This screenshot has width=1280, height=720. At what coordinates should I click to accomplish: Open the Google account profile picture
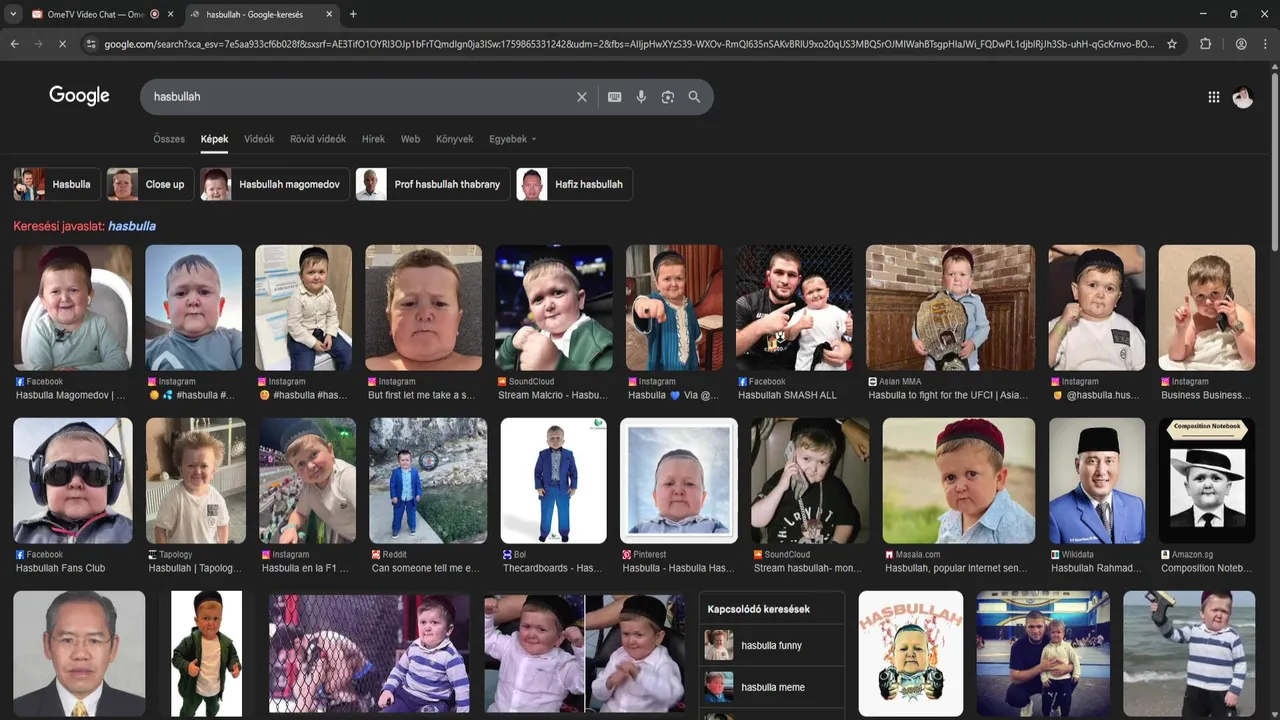[x=1243, y=97]
